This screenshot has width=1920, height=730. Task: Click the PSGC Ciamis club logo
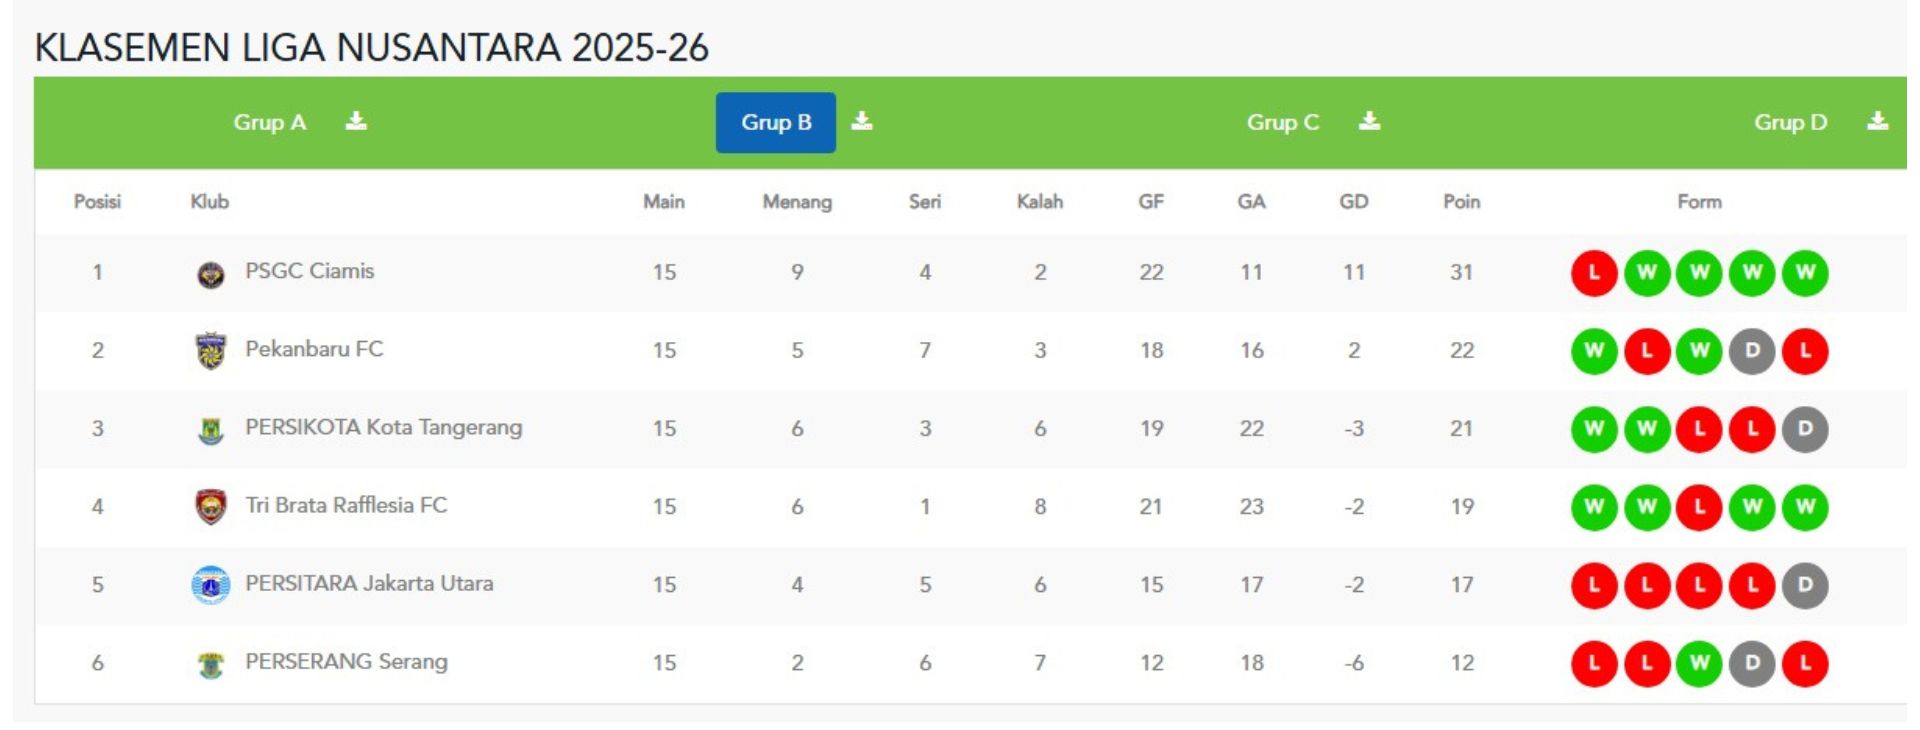[x=210, y=273]
